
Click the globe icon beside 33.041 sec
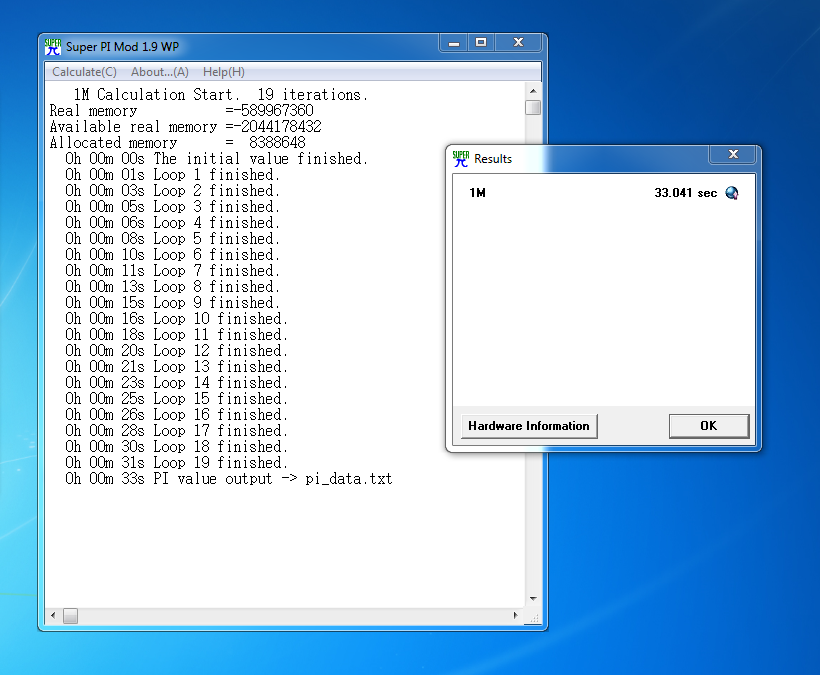(x=732, y=193)
